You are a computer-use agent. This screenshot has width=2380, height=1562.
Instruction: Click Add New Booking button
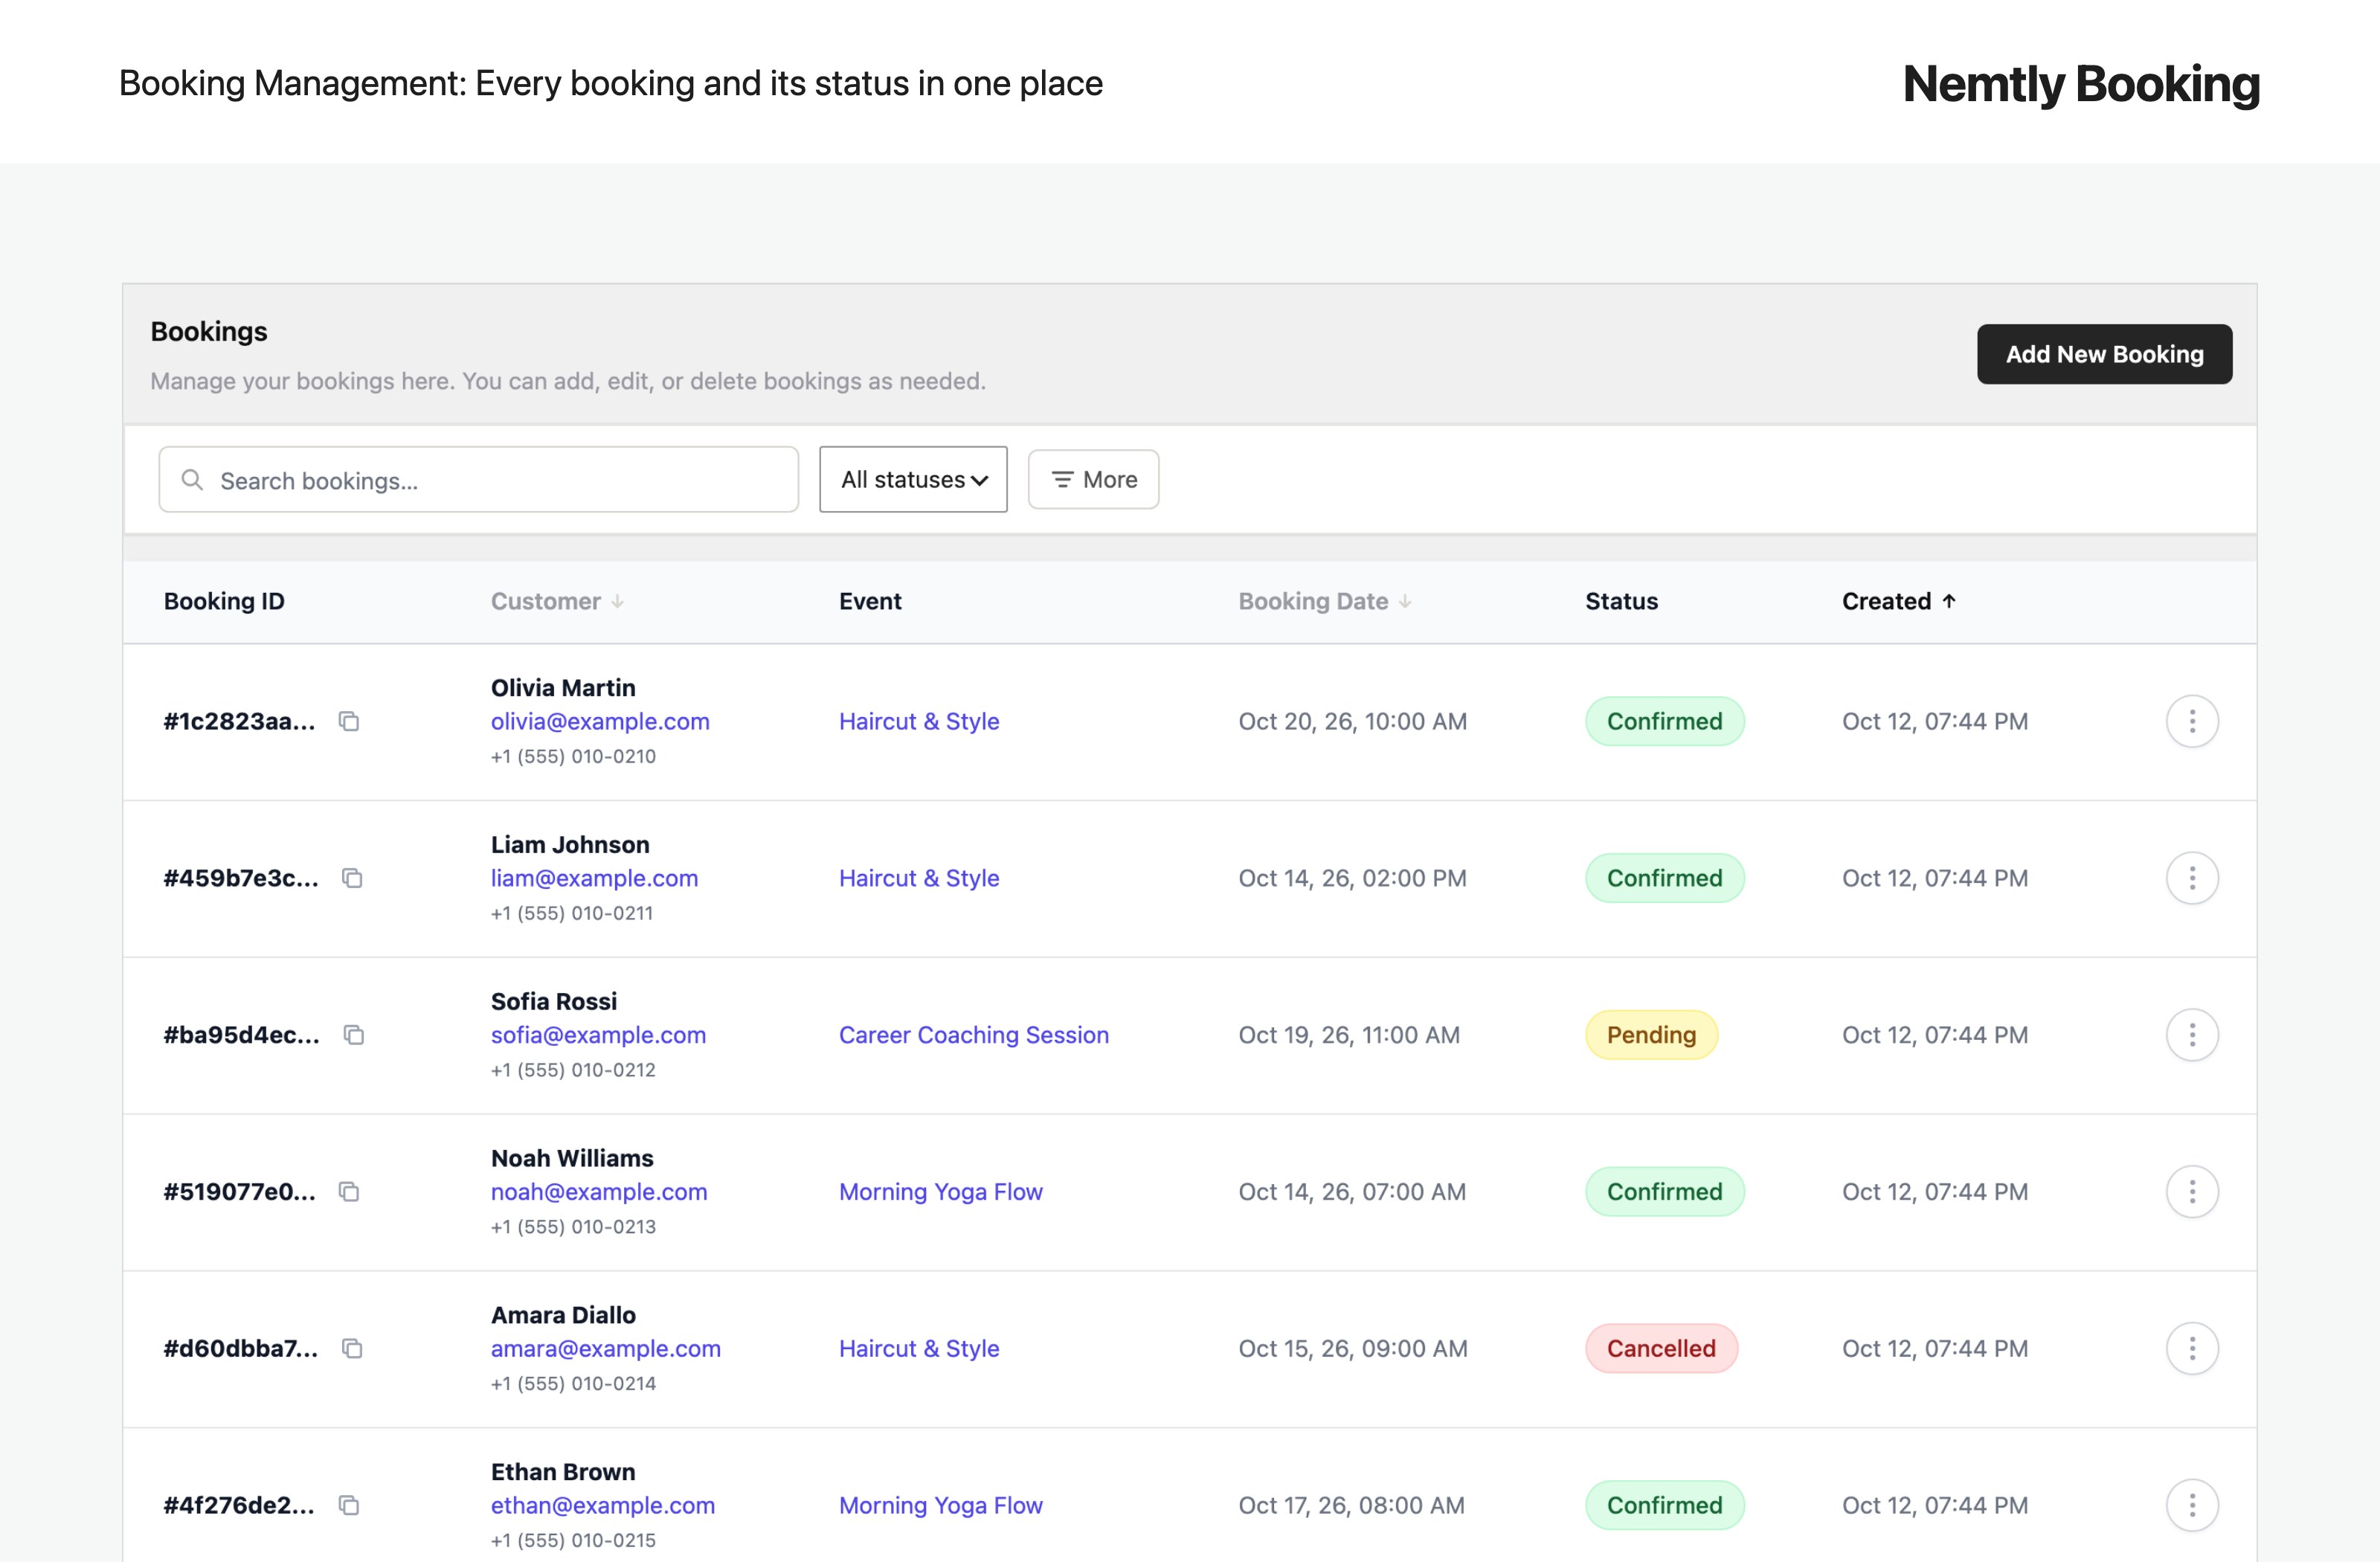tap(2104, 354)
